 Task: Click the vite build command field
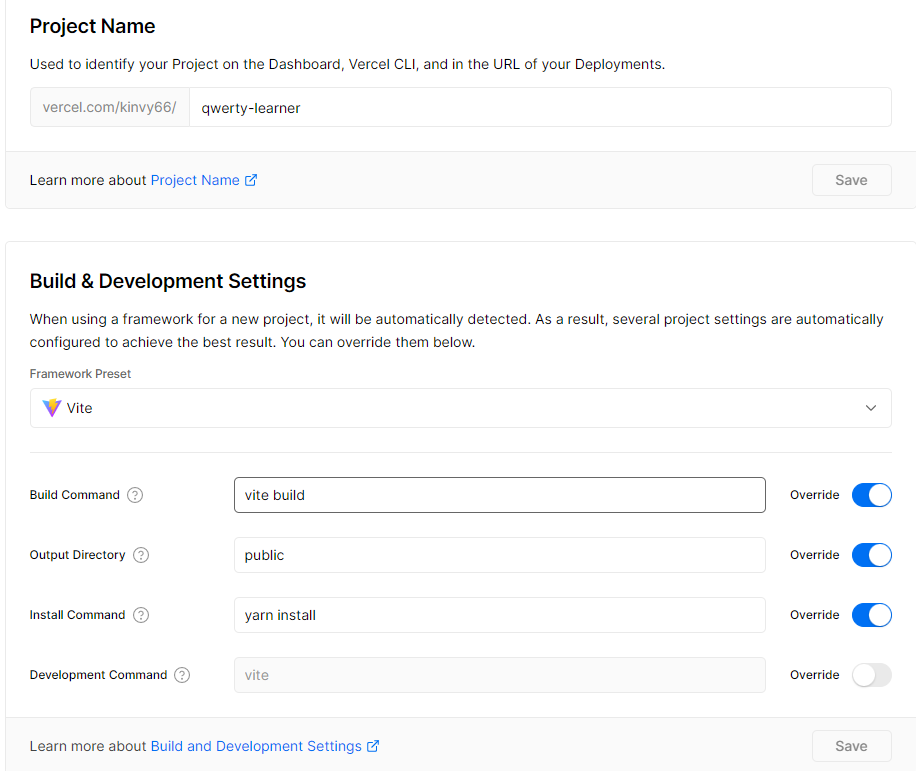tap(500, 494)
